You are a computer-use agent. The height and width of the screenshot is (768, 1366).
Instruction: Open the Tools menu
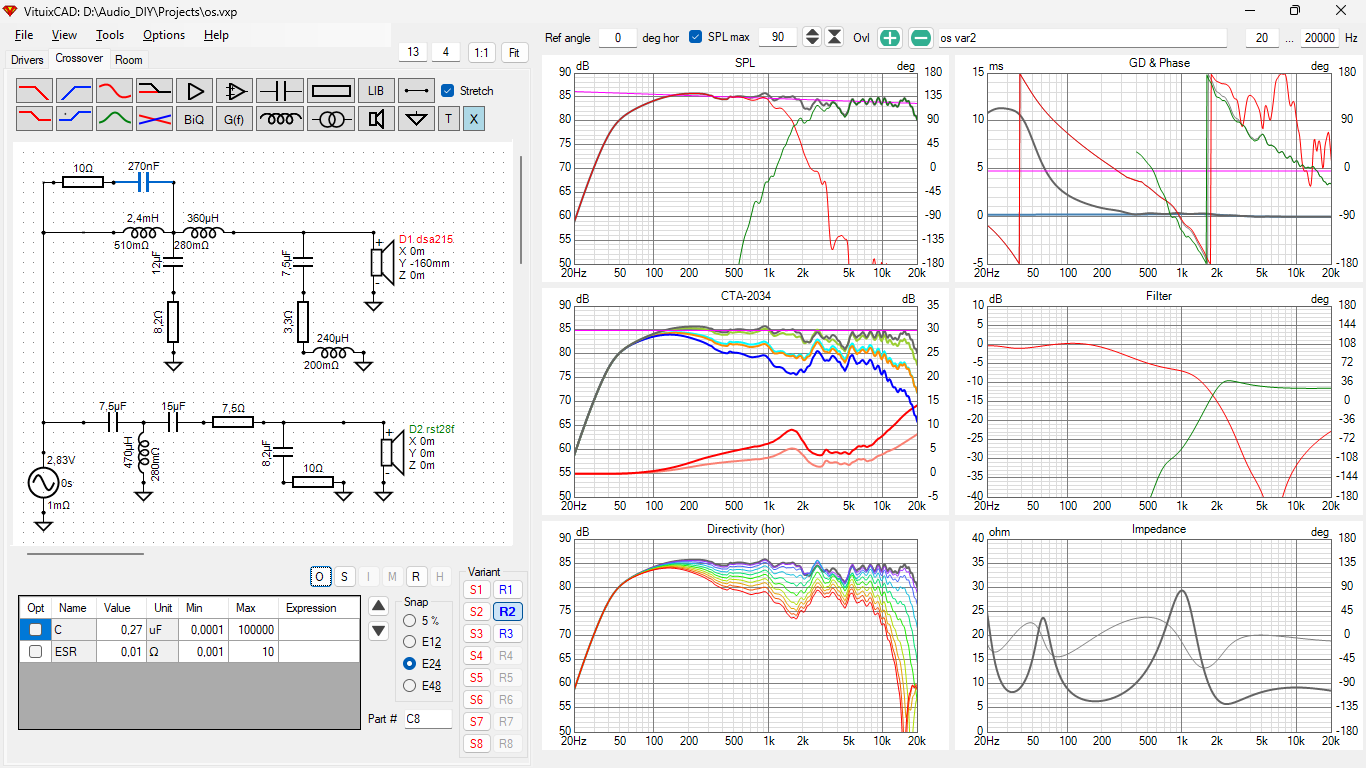pos(110,35)
